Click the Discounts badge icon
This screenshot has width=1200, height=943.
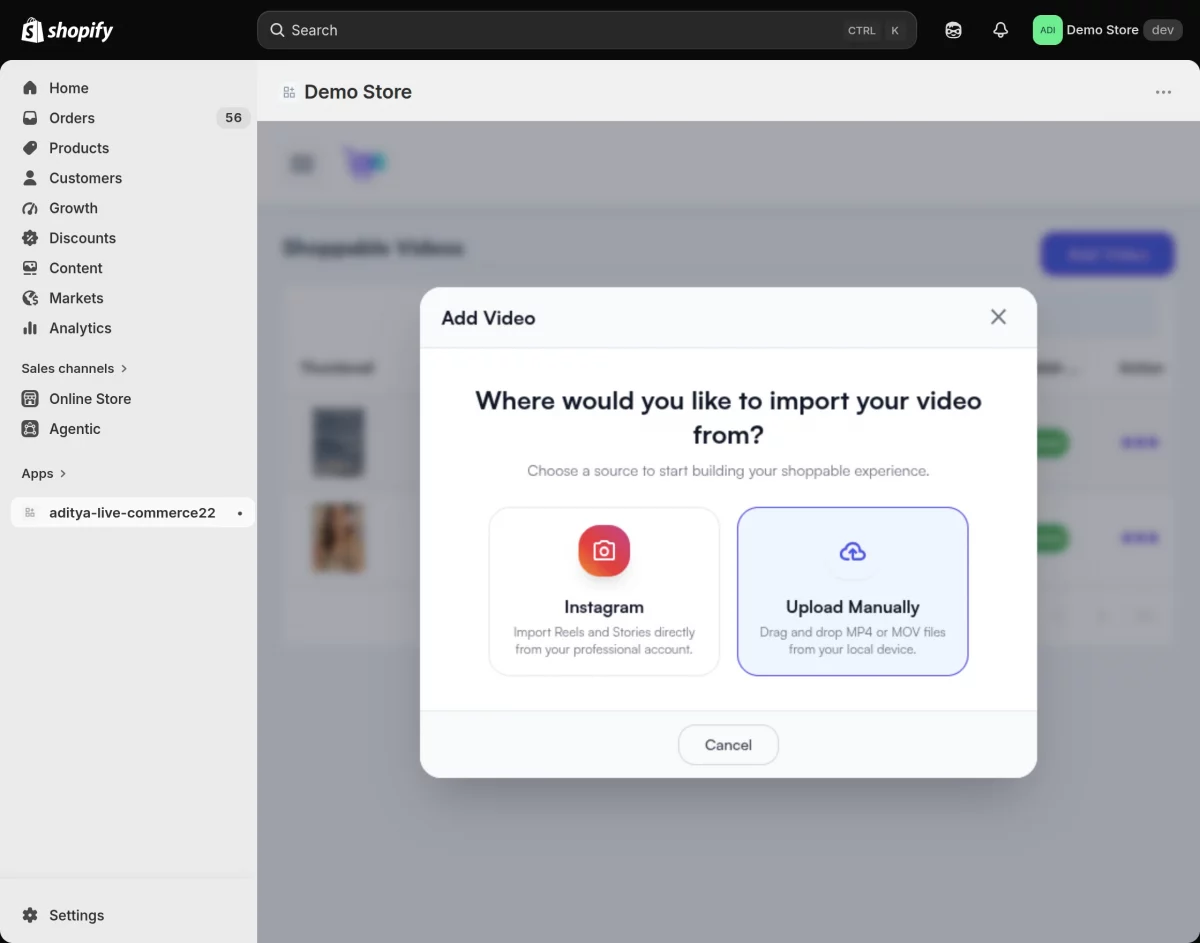tap(30, 238)
